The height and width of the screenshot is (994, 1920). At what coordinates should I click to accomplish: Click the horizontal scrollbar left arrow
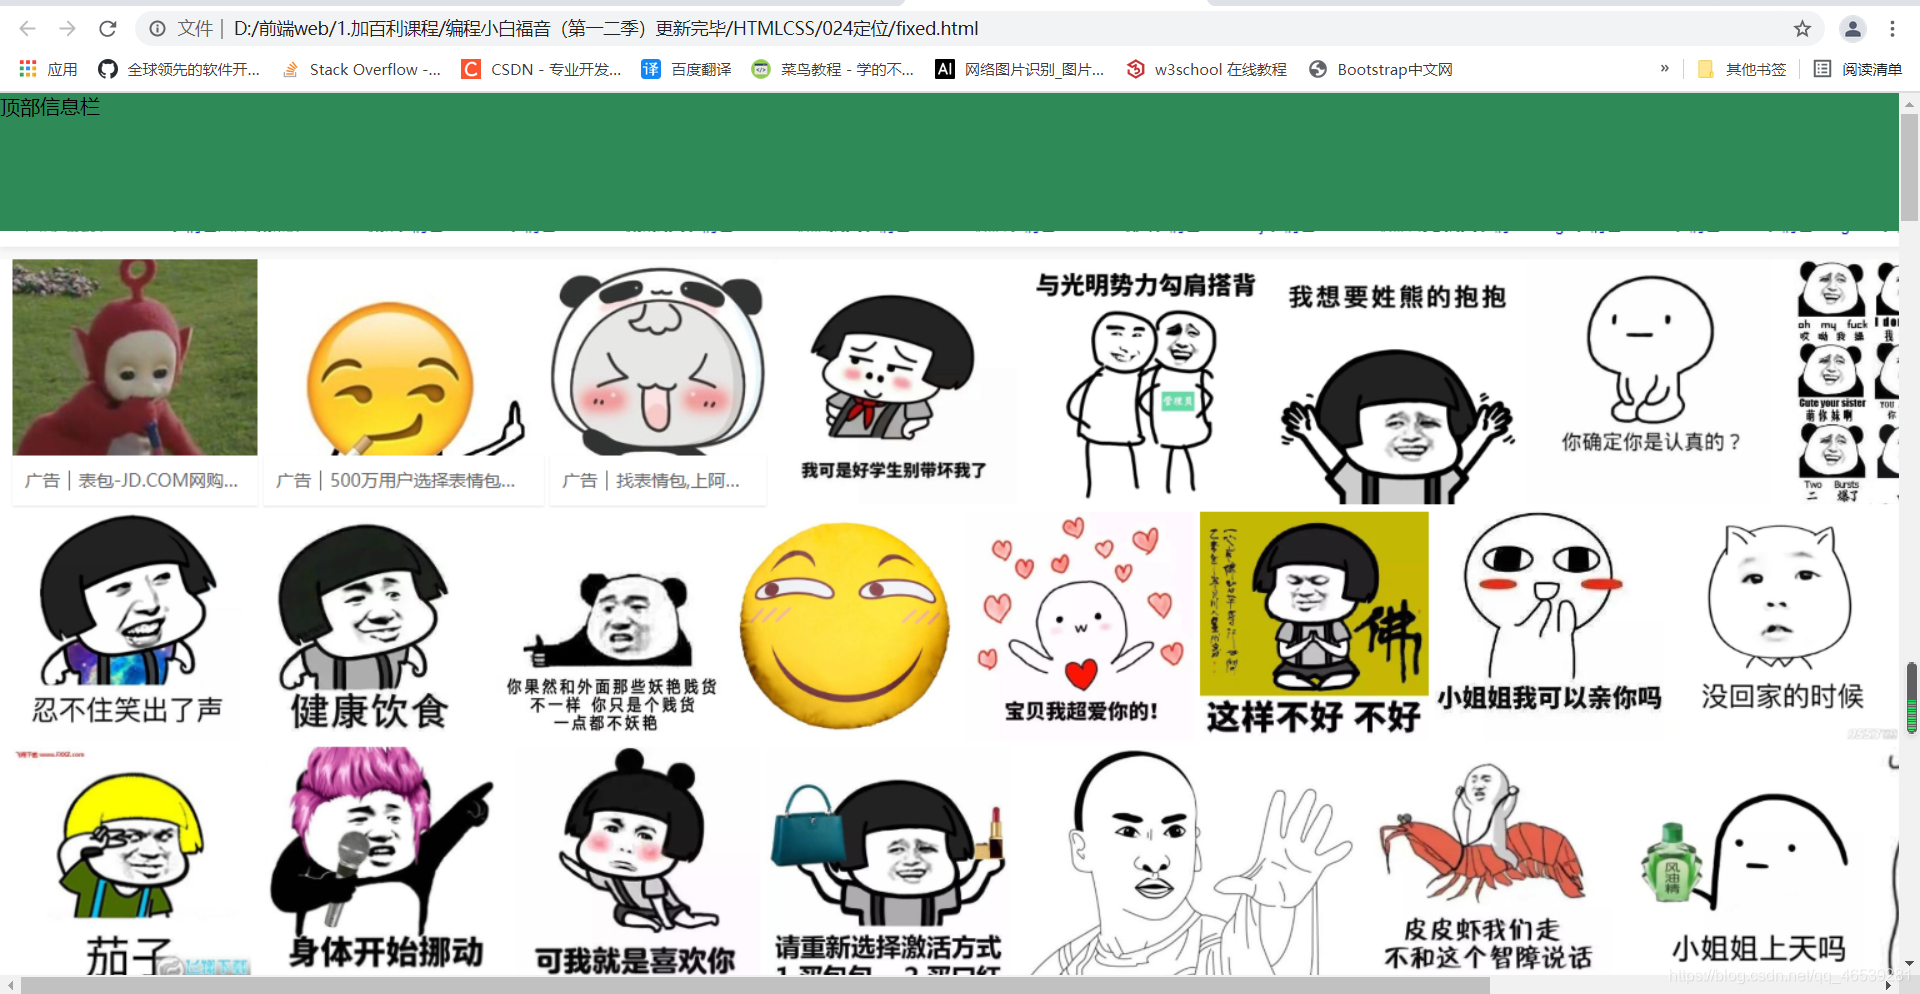11,985
